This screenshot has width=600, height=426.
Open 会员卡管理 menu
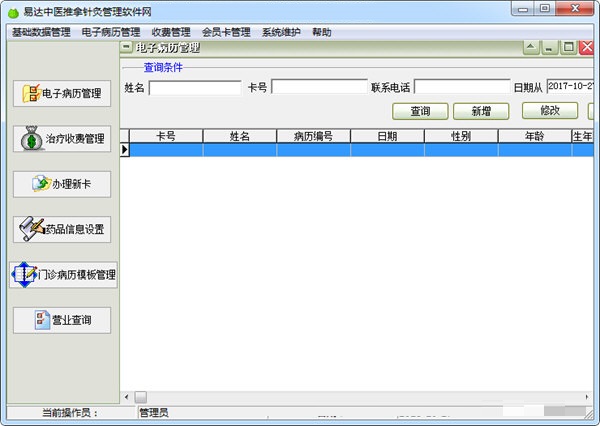[226, 32]
